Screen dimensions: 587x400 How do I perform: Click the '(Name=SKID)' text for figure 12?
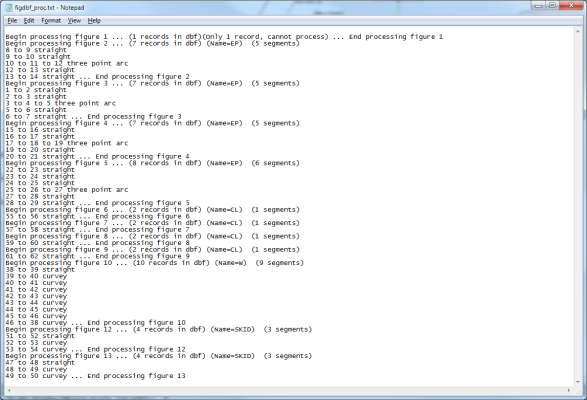coord(232,329)
